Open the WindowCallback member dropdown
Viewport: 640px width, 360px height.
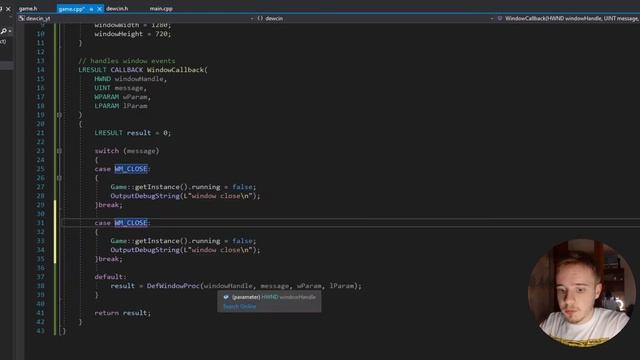point(568,18)
